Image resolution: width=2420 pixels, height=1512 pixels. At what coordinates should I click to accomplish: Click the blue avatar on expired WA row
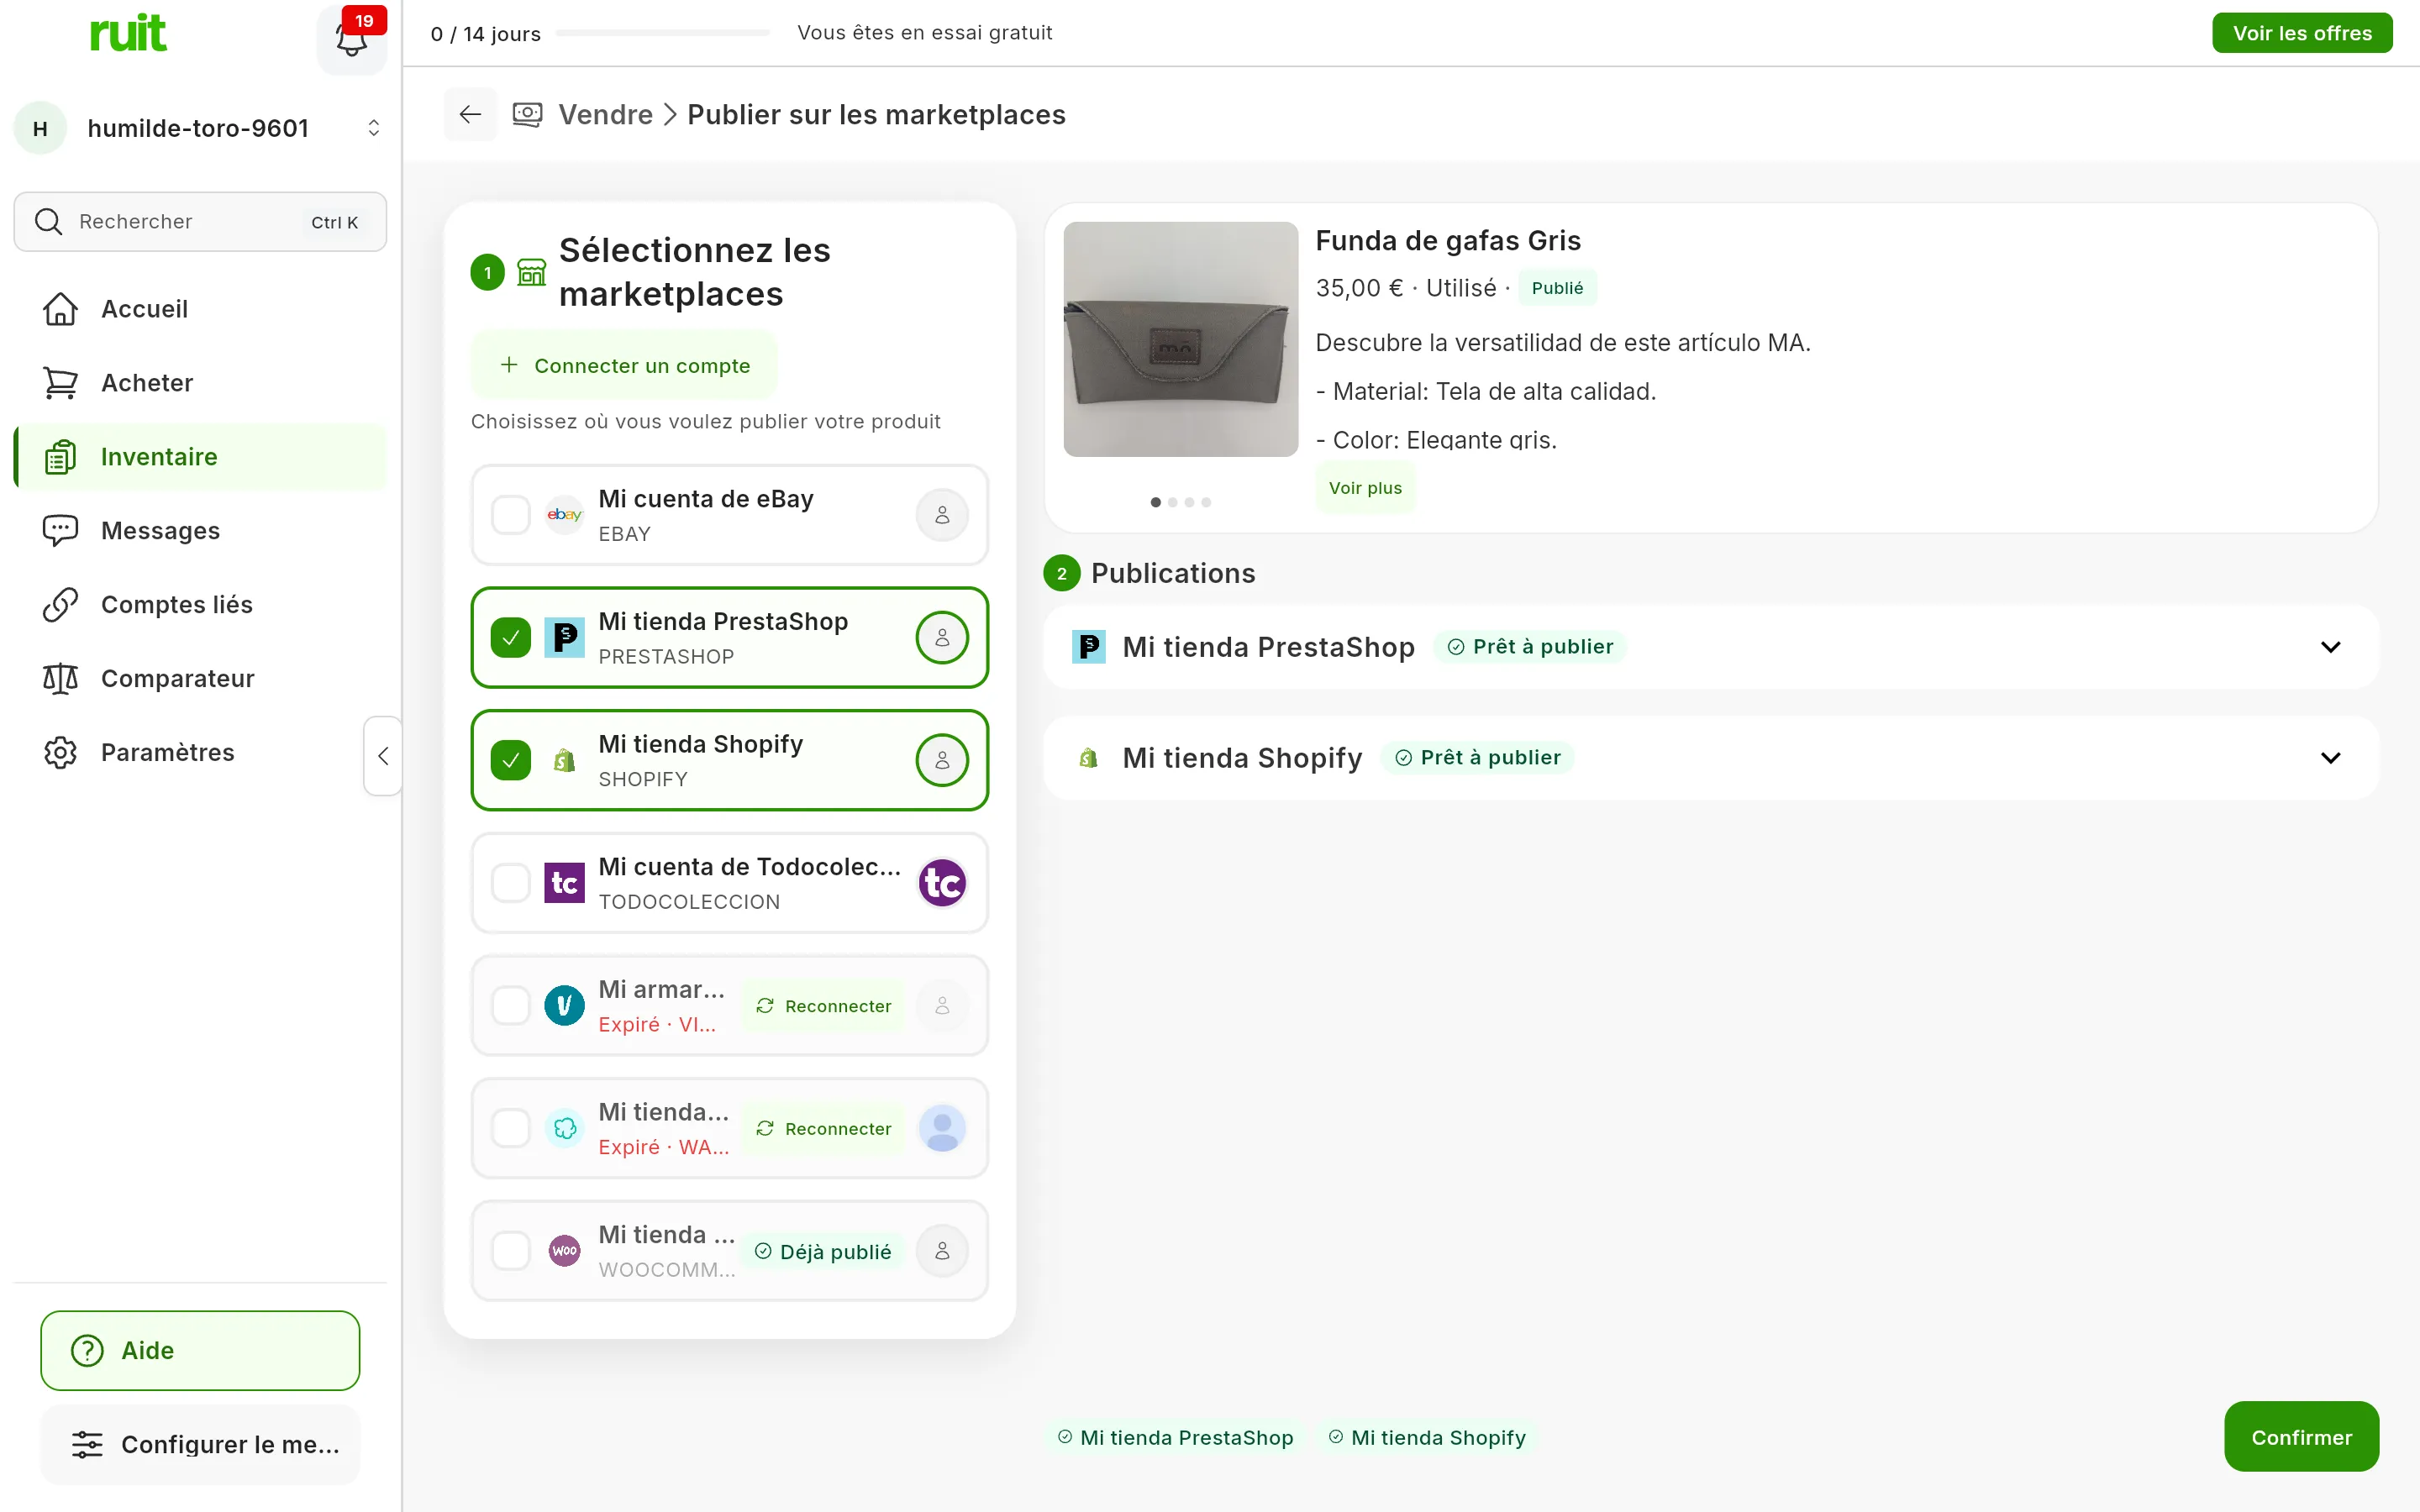point(942,1128)
